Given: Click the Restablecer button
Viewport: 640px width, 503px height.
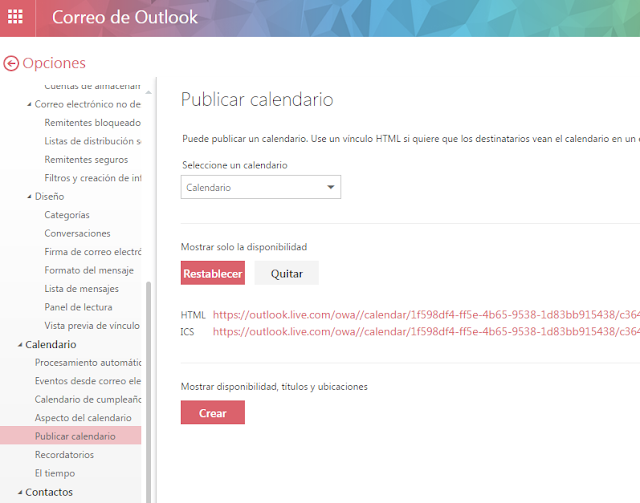Looking at the screenshot, I should coord(213,273).
